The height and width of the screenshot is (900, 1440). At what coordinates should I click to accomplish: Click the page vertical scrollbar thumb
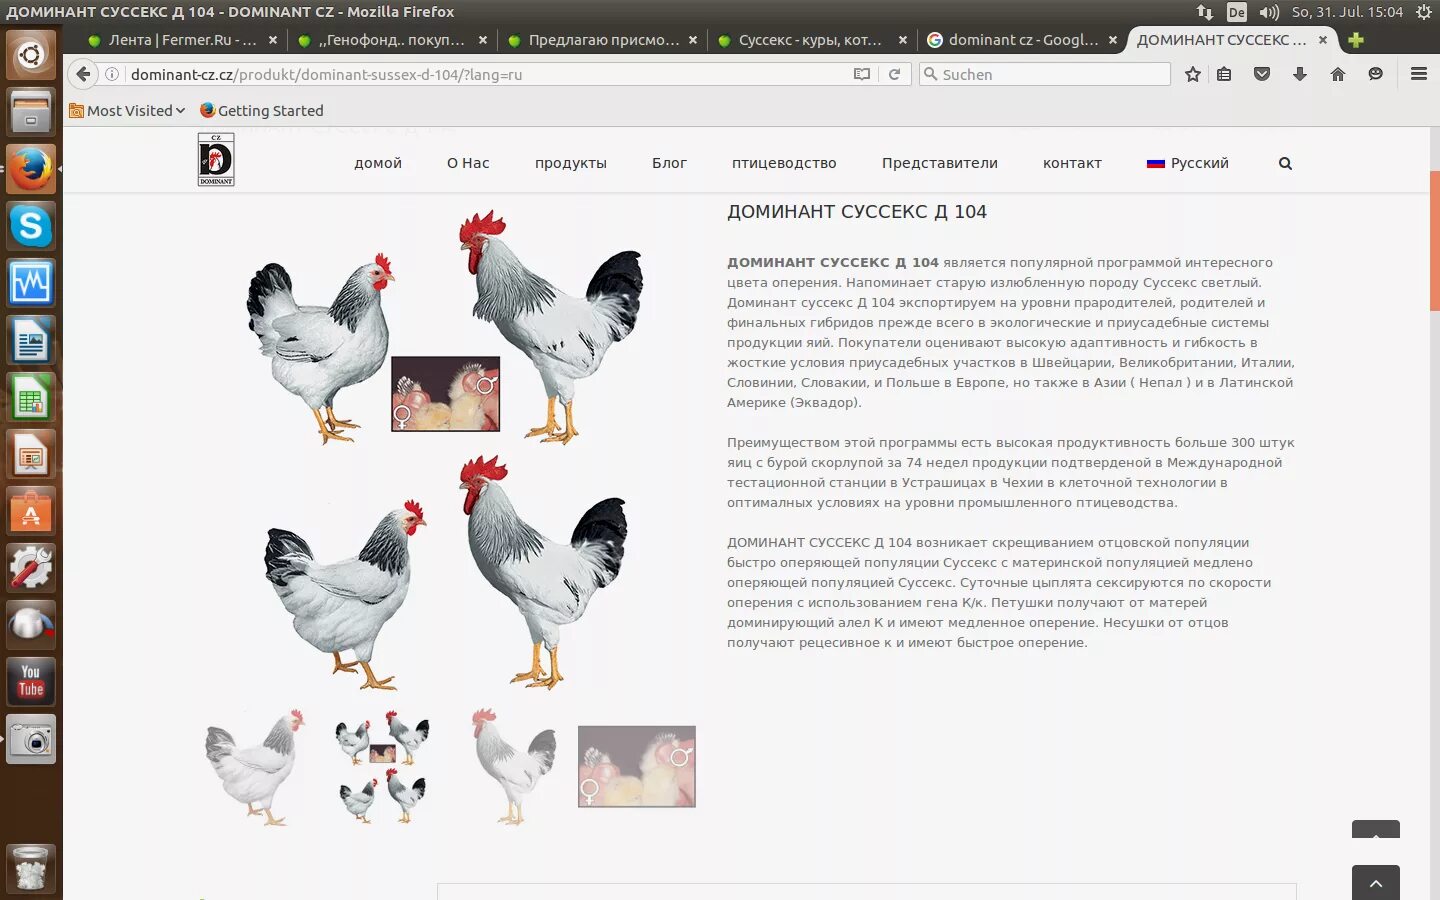click(x=1434, y=240)
